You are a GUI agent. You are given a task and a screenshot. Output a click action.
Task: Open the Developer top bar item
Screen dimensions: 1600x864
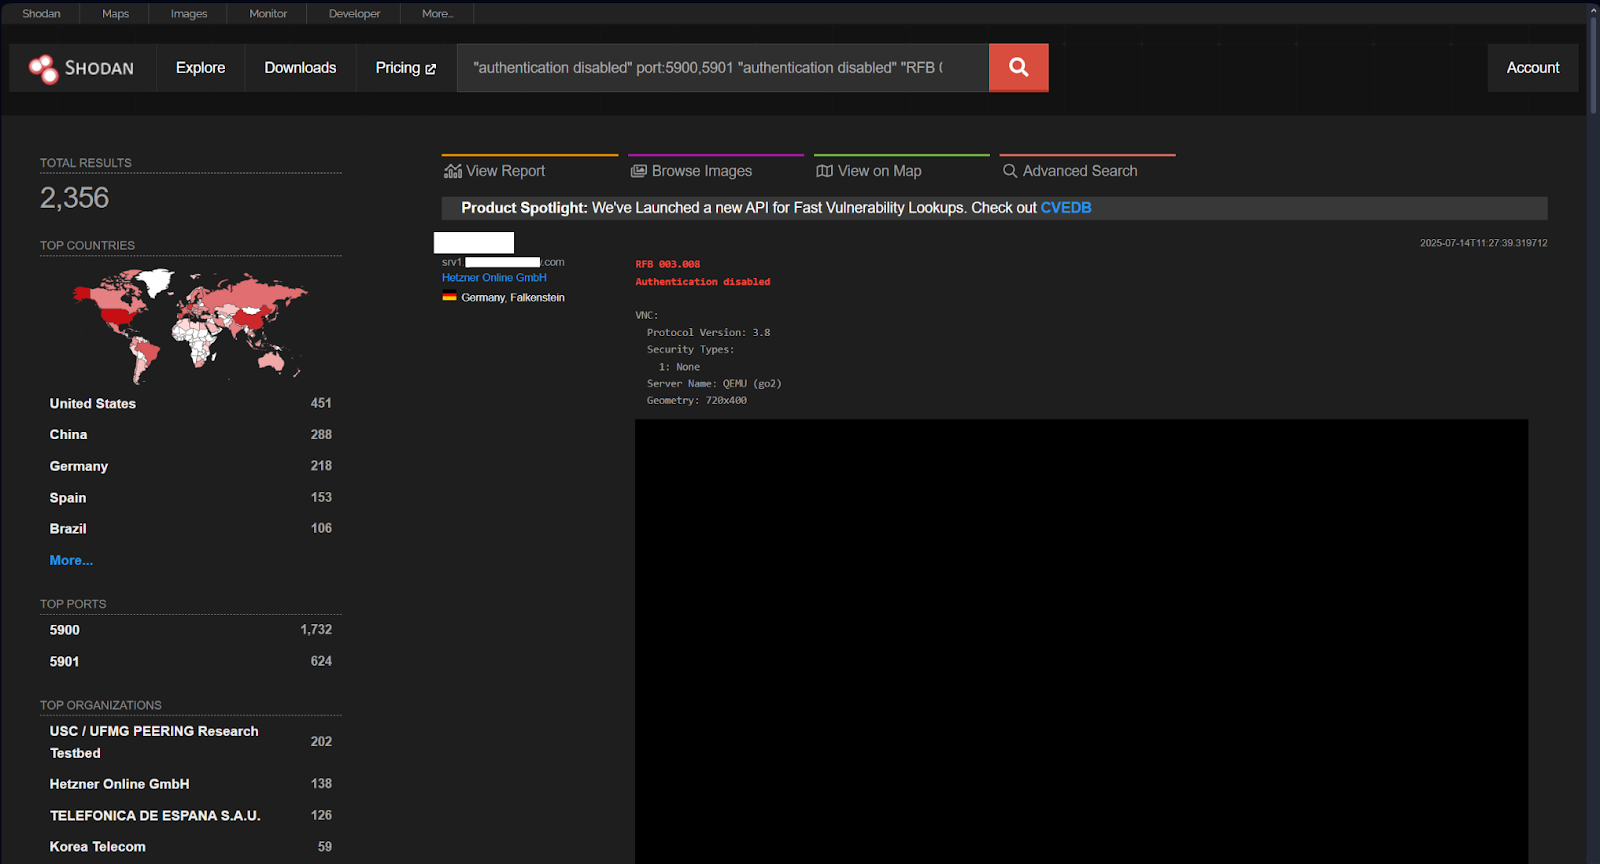pyautogui.click(x=354, y=14)
